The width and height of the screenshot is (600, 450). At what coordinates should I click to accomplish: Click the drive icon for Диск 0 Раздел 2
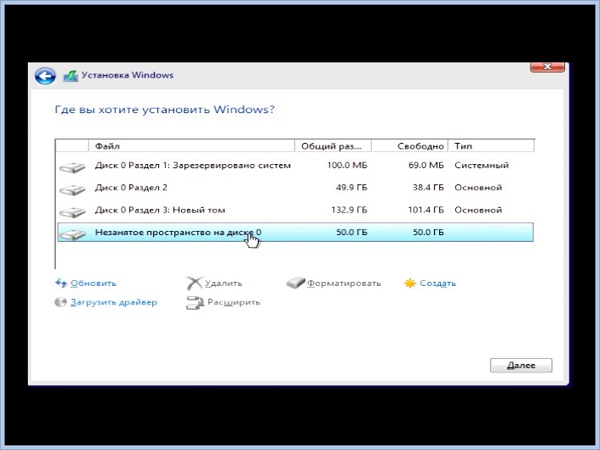point(72,189)
